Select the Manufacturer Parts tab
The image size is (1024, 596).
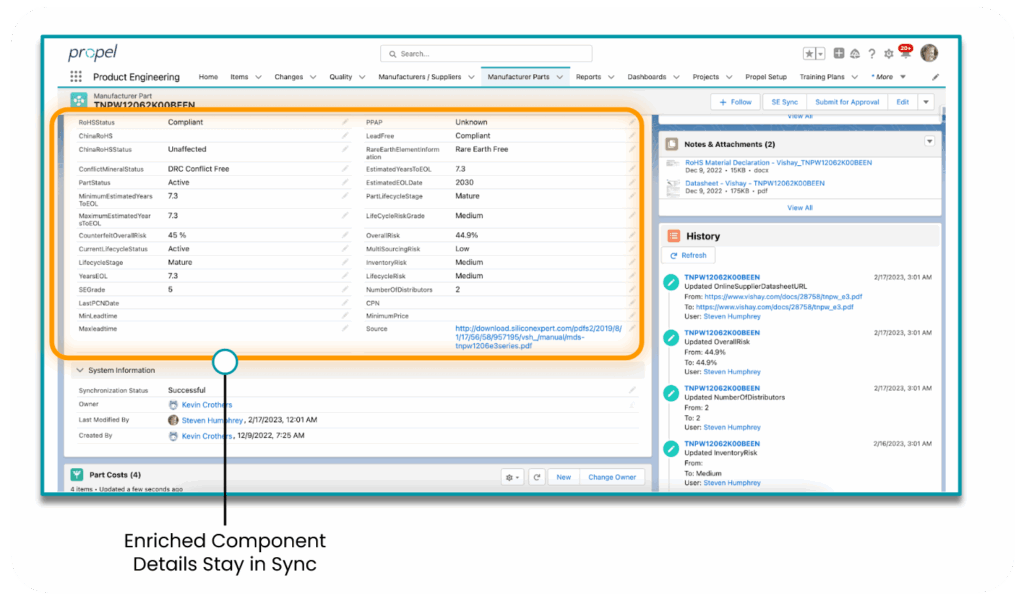point(518,77)
